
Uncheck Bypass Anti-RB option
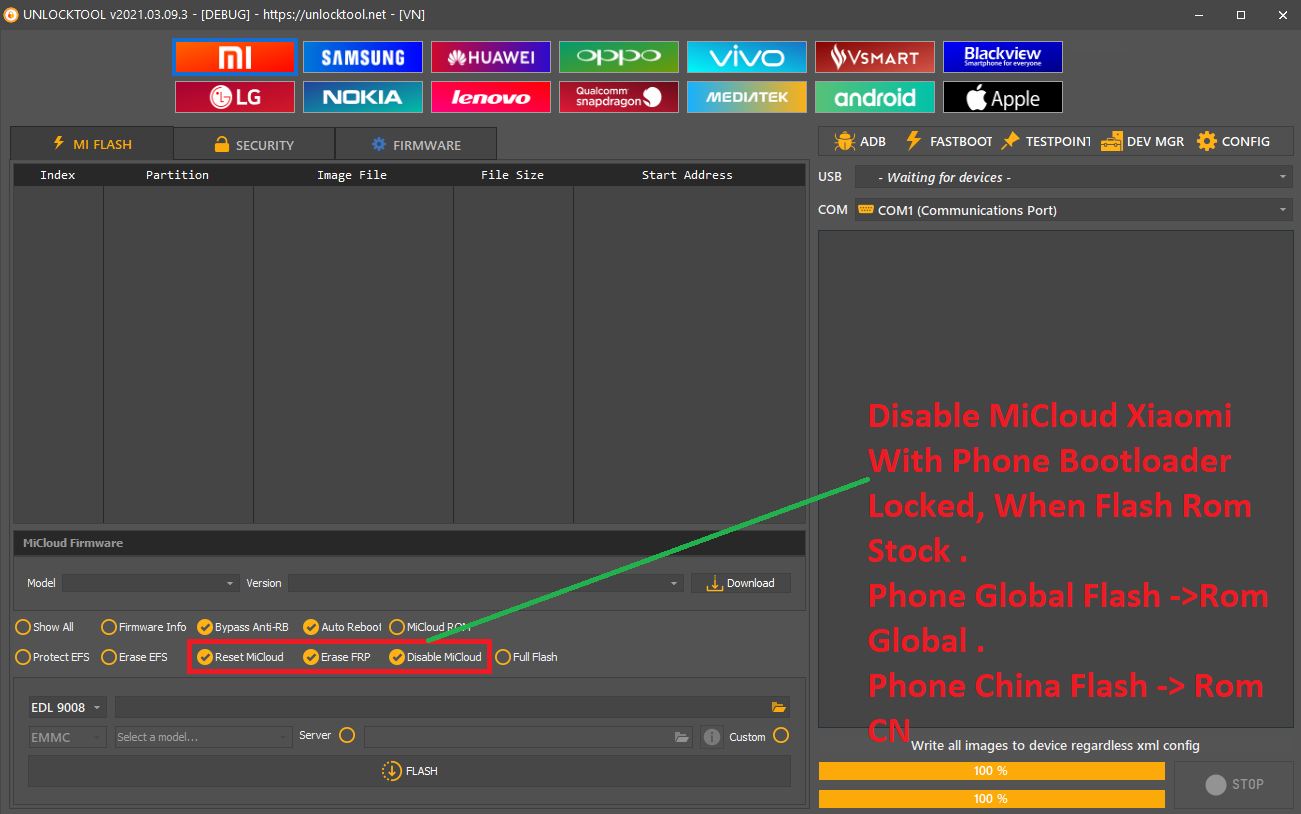243,627
